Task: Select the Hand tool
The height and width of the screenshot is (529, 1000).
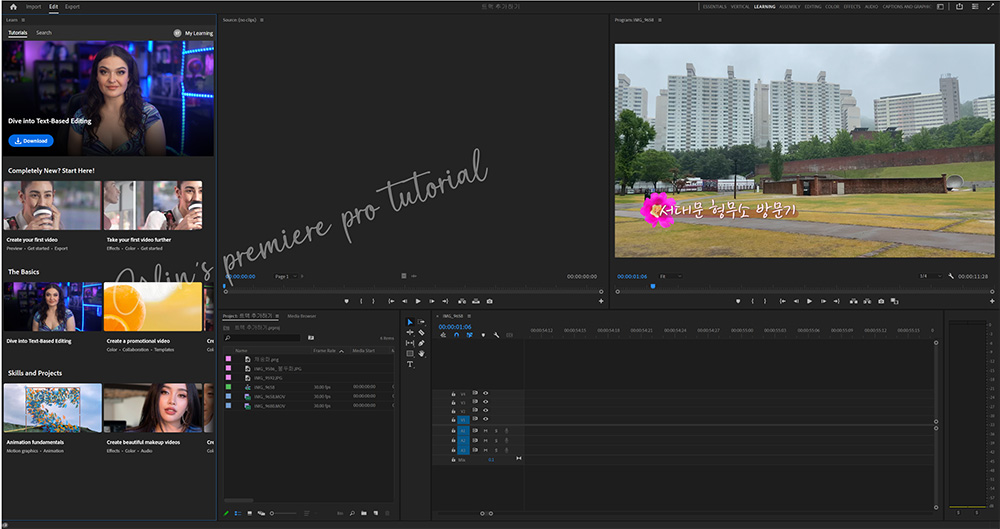Action: click(421, 354)
